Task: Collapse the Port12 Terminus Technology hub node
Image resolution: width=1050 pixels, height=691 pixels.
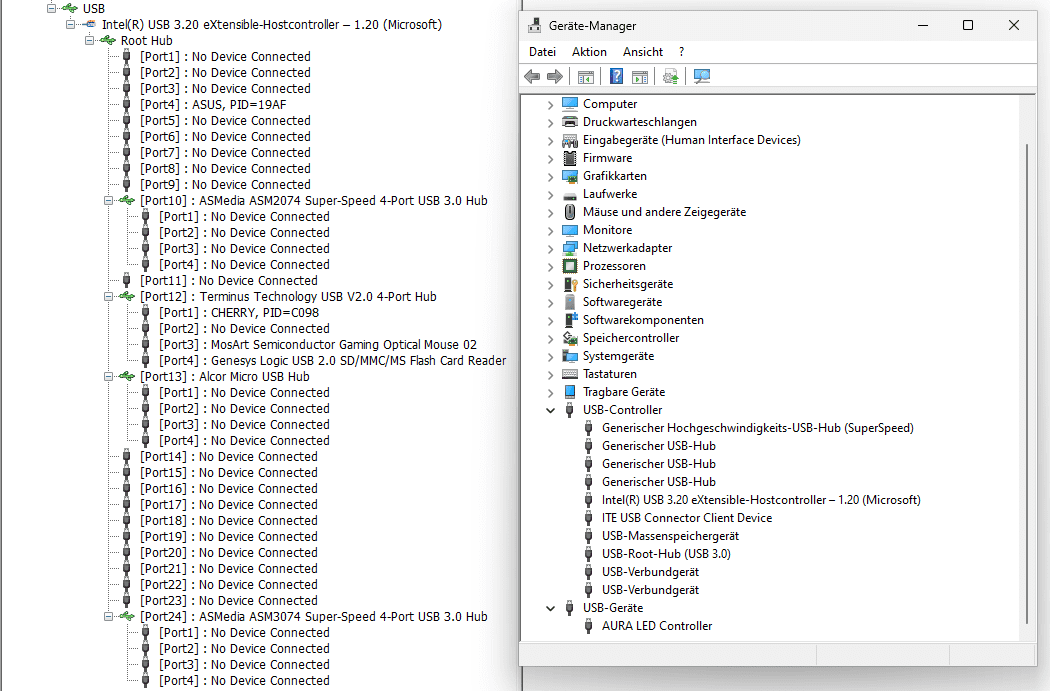Action: 108,297
